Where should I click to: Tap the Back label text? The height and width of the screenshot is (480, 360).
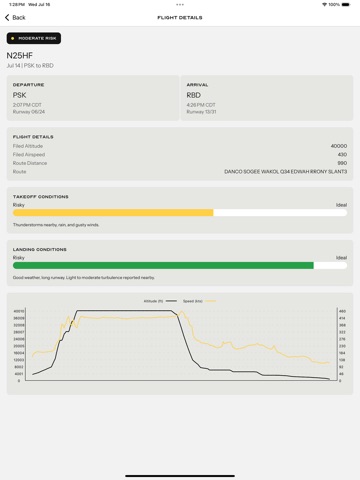click(19, 18)
